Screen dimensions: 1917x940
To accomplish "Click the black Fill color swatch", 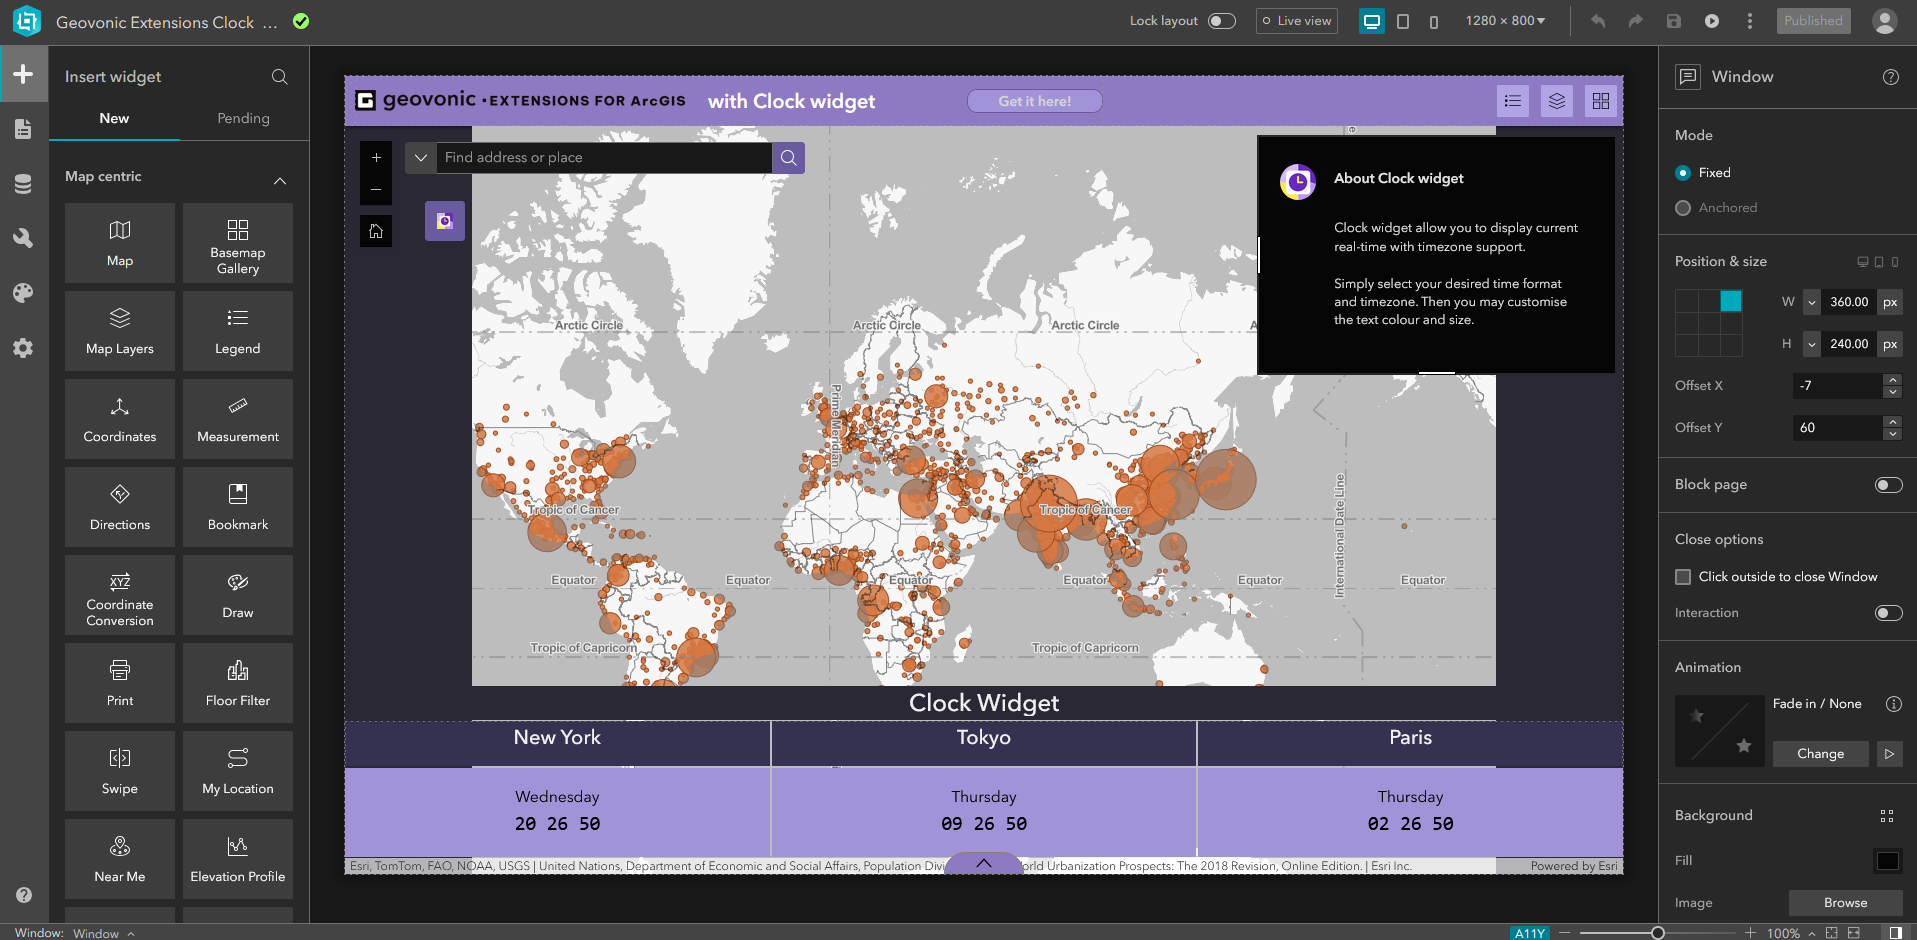I will coord(1887,861).
